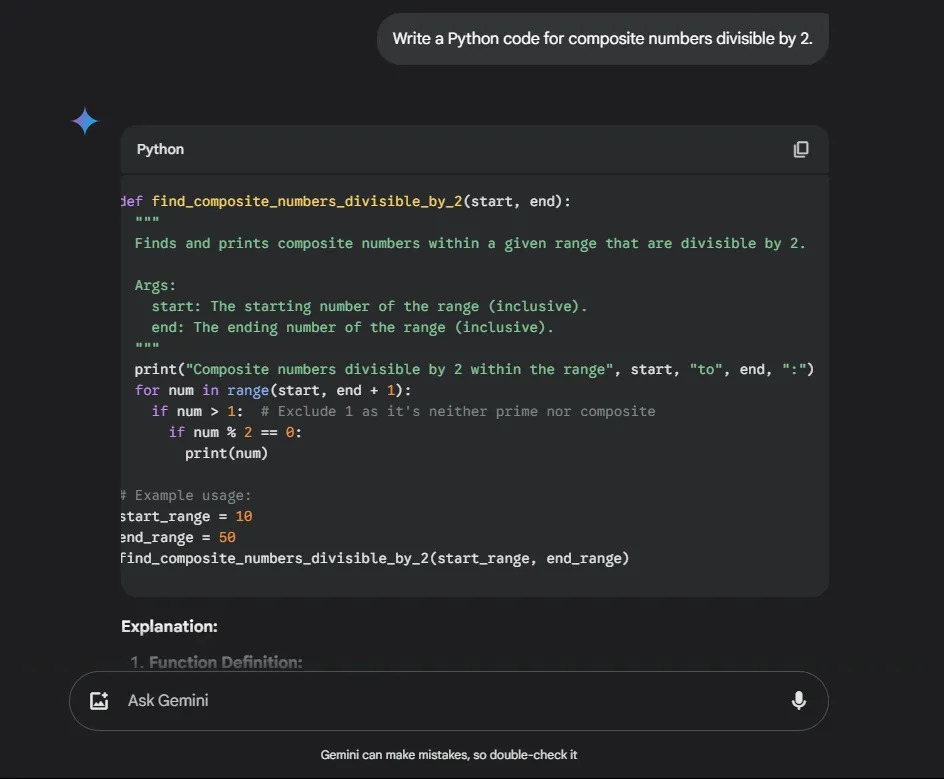Click the 'end_range = 50' line

coord(178,537)
